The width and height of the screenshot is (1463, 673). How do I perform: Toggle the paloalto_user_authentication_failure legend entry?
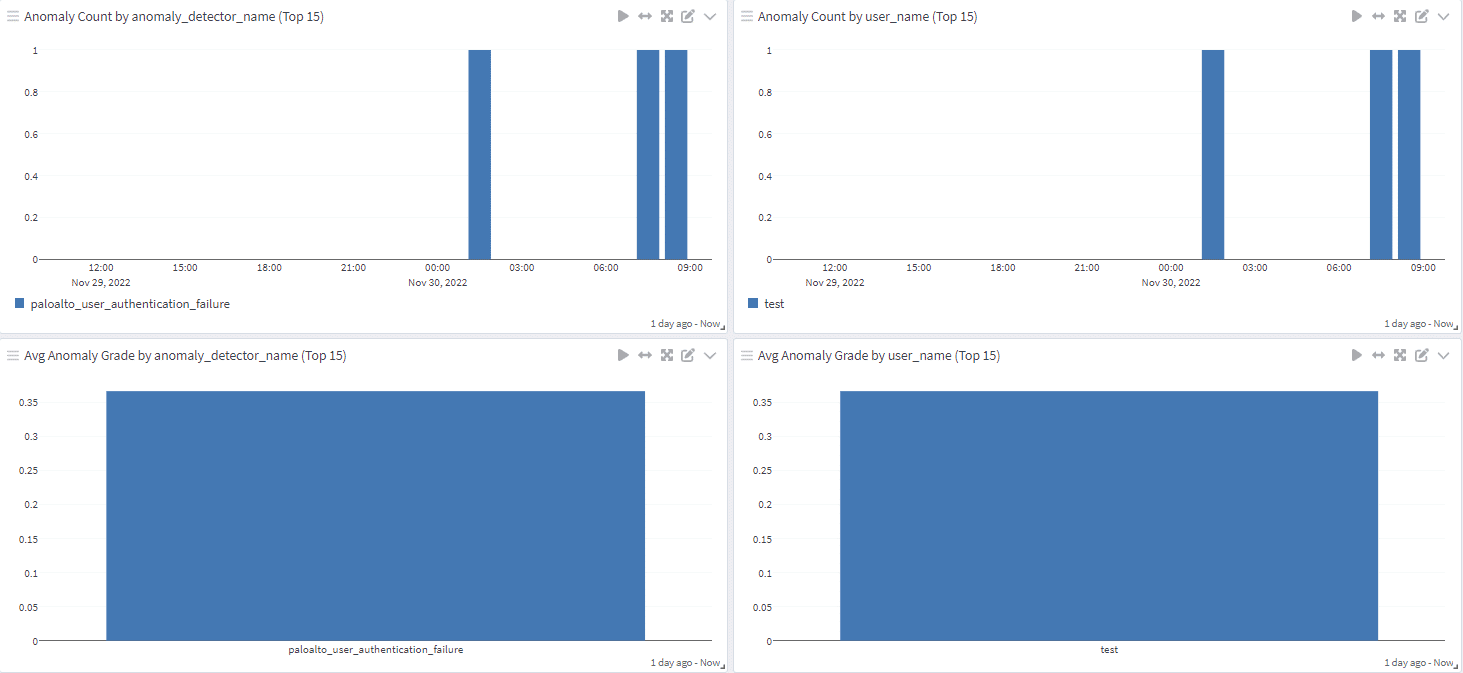[130, 304]
